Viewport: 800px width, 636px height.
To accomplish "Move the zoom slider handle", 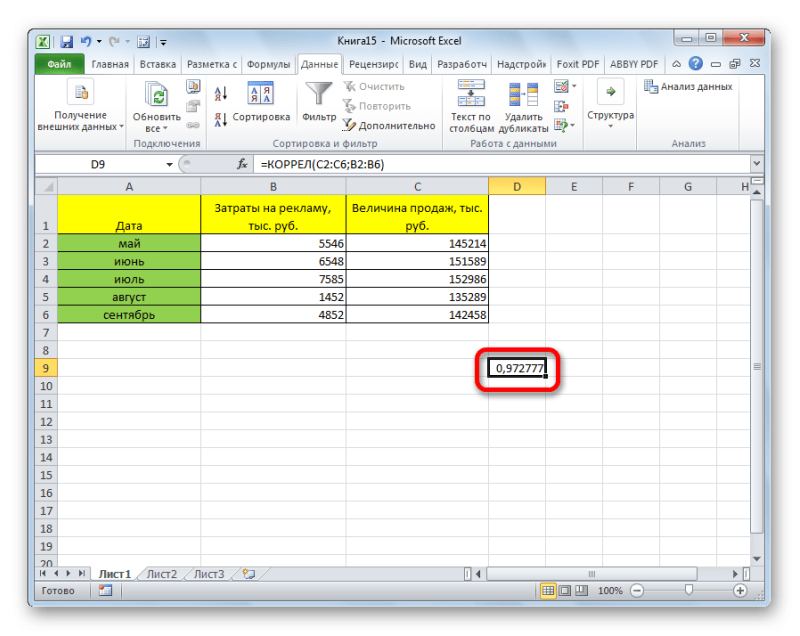I will coord(689,590).
